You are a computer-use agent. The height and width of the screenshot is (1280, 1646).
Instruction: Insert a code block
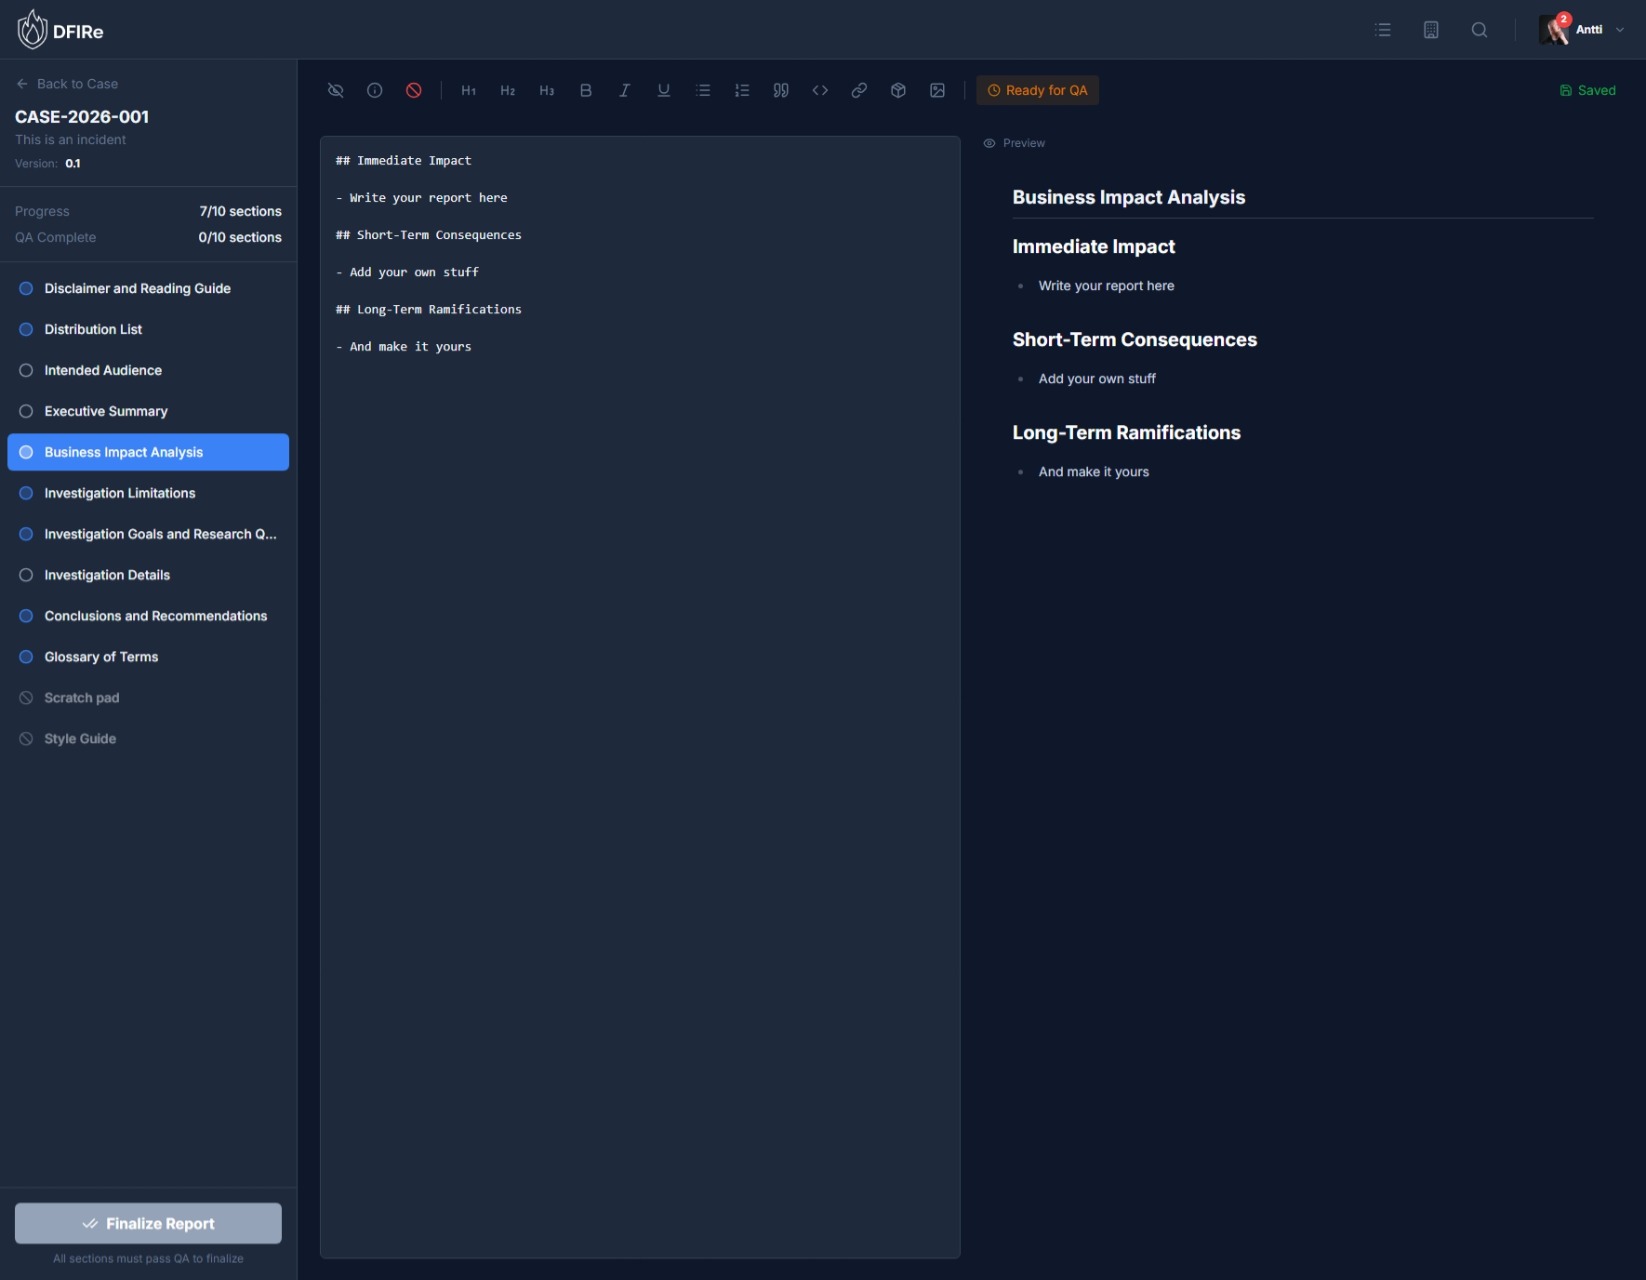coord(820,90)
